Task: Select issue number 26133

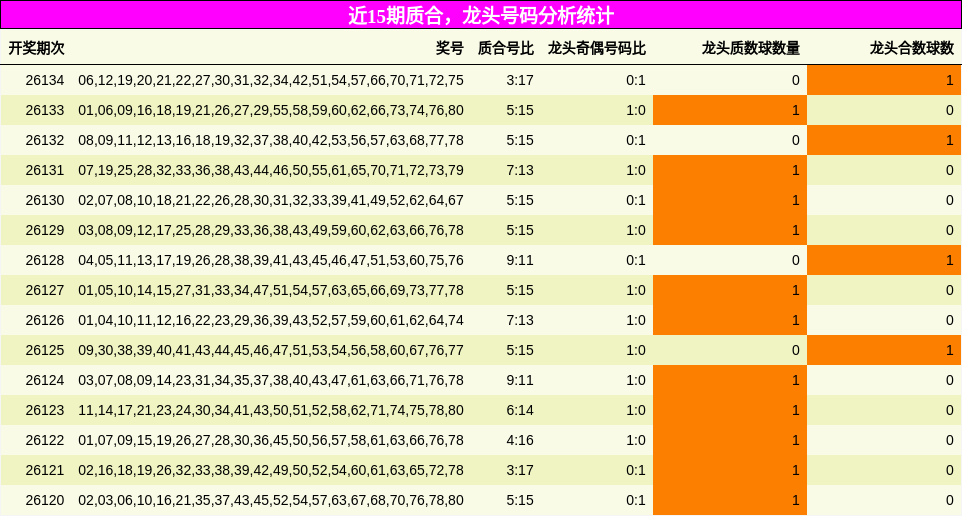Action: (x=45, y=110)
